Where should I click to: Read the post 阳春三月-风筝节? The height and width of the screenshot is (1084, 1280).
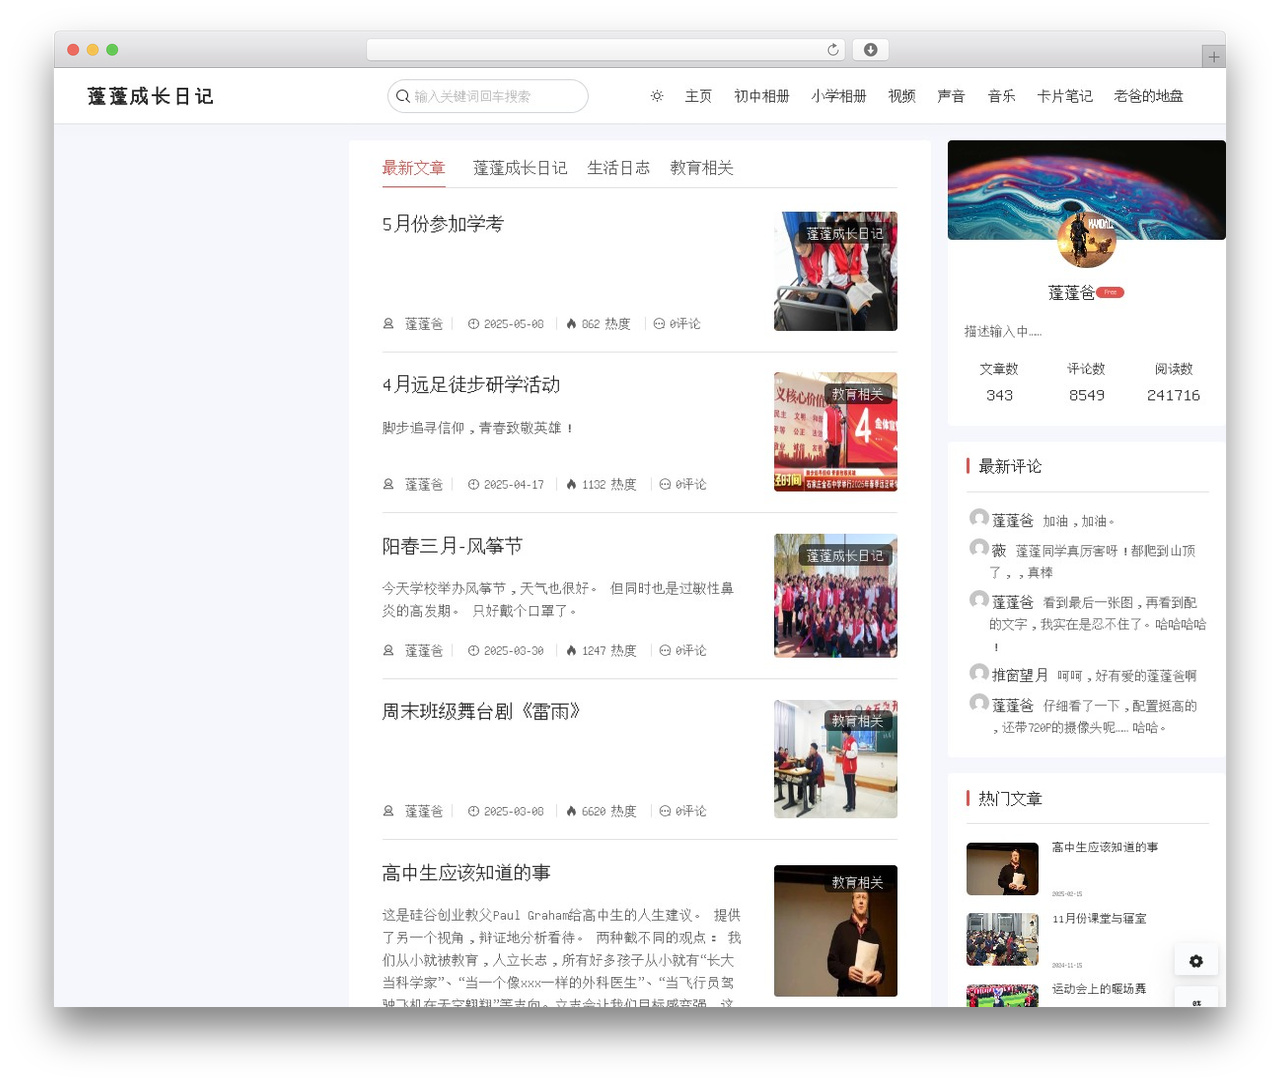click(452, 546)
